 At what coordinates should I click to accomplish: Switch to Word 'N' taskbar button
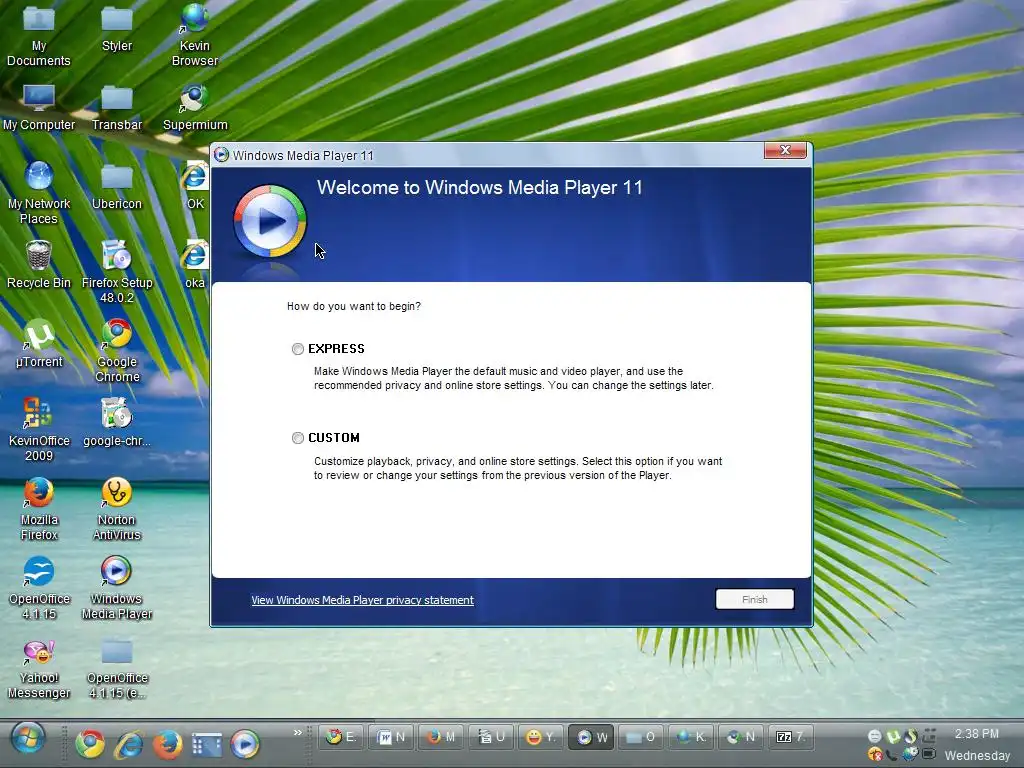(391, 737)
